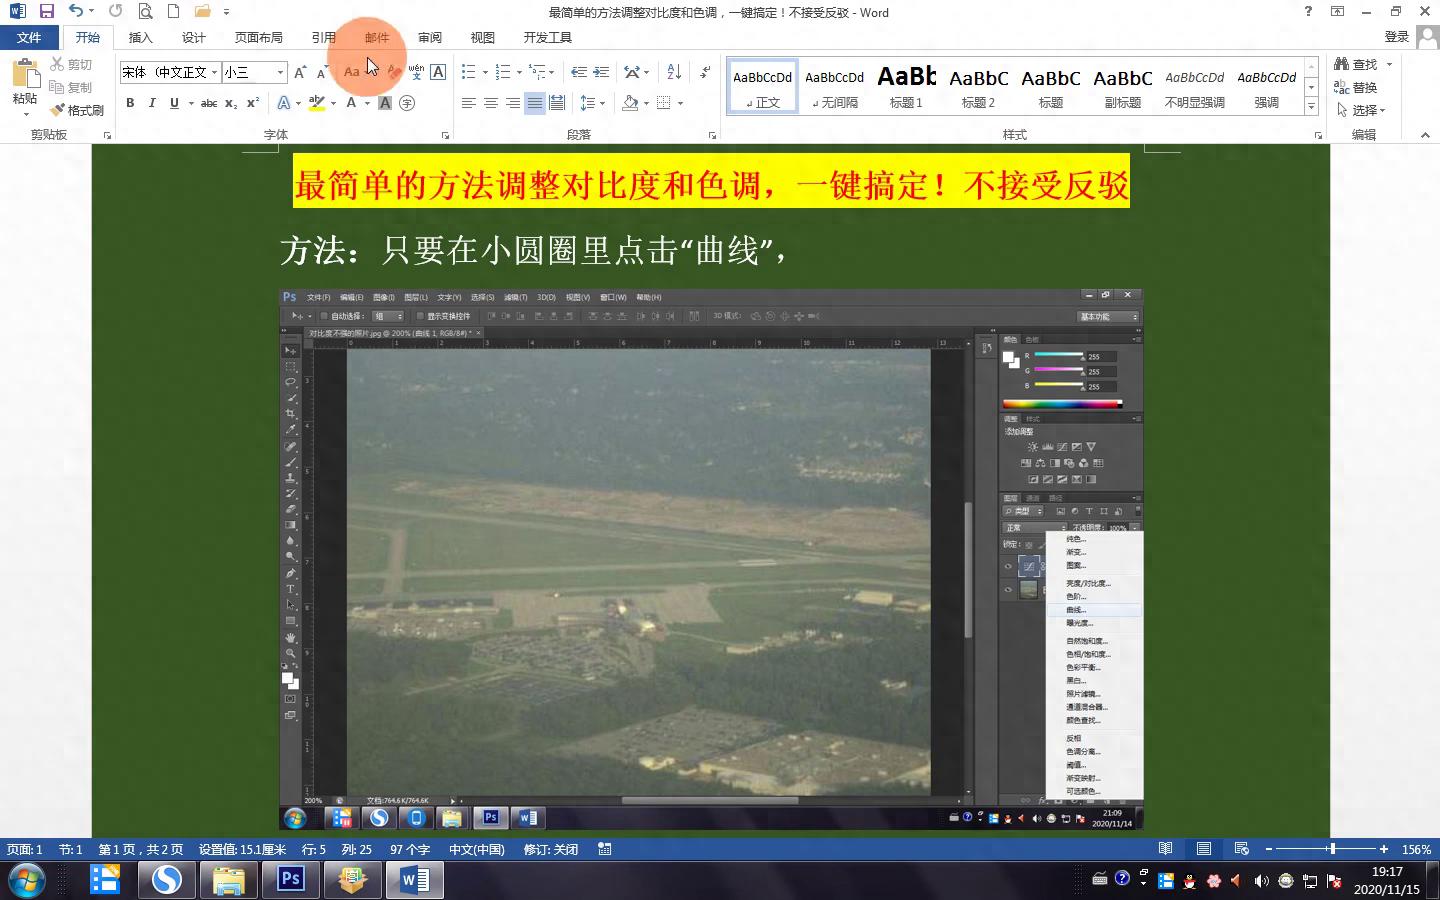Screen dimensions: 1440x900
Task: Apply bold formatting with the B icon
Action: [x=130, y=103]
